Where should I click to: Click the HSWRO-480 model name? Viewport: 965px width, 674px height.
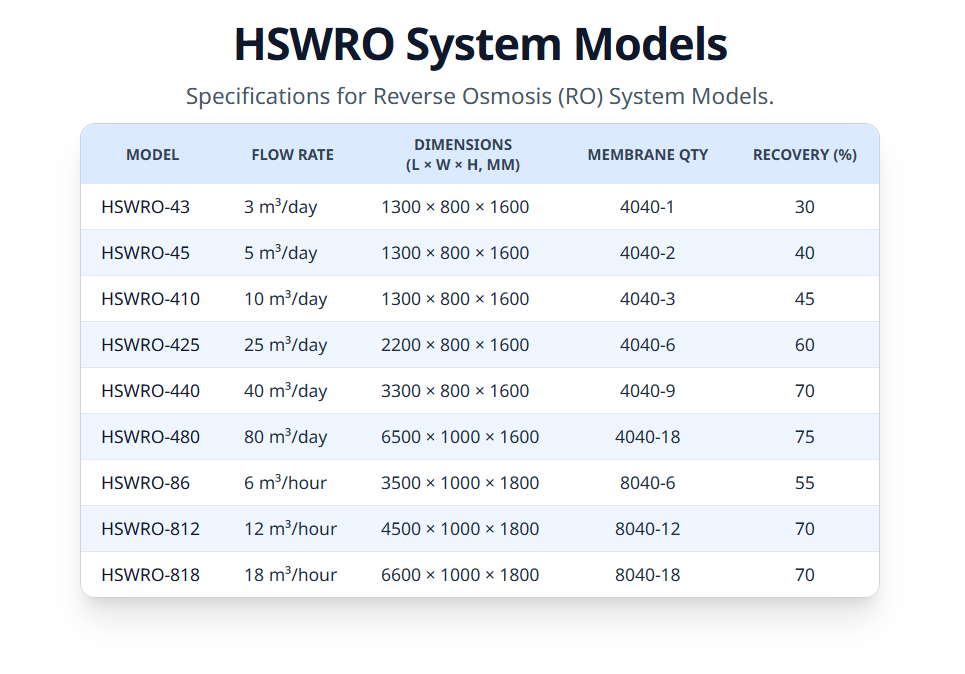(150, 437)
